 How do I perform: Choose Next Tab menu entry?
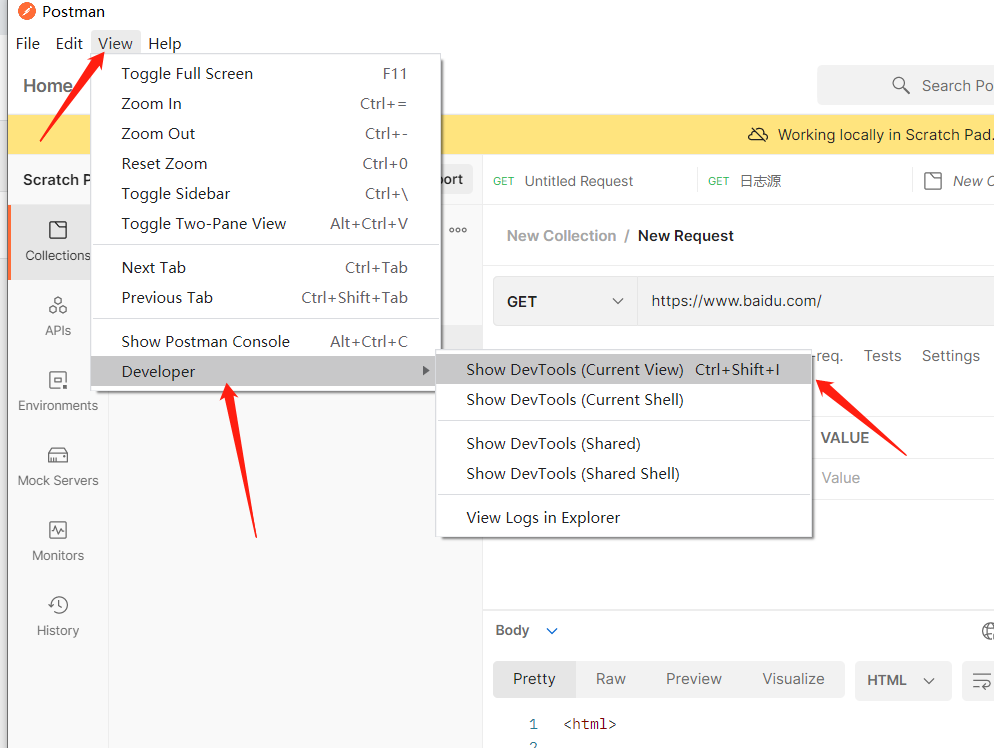coord(265,268)
